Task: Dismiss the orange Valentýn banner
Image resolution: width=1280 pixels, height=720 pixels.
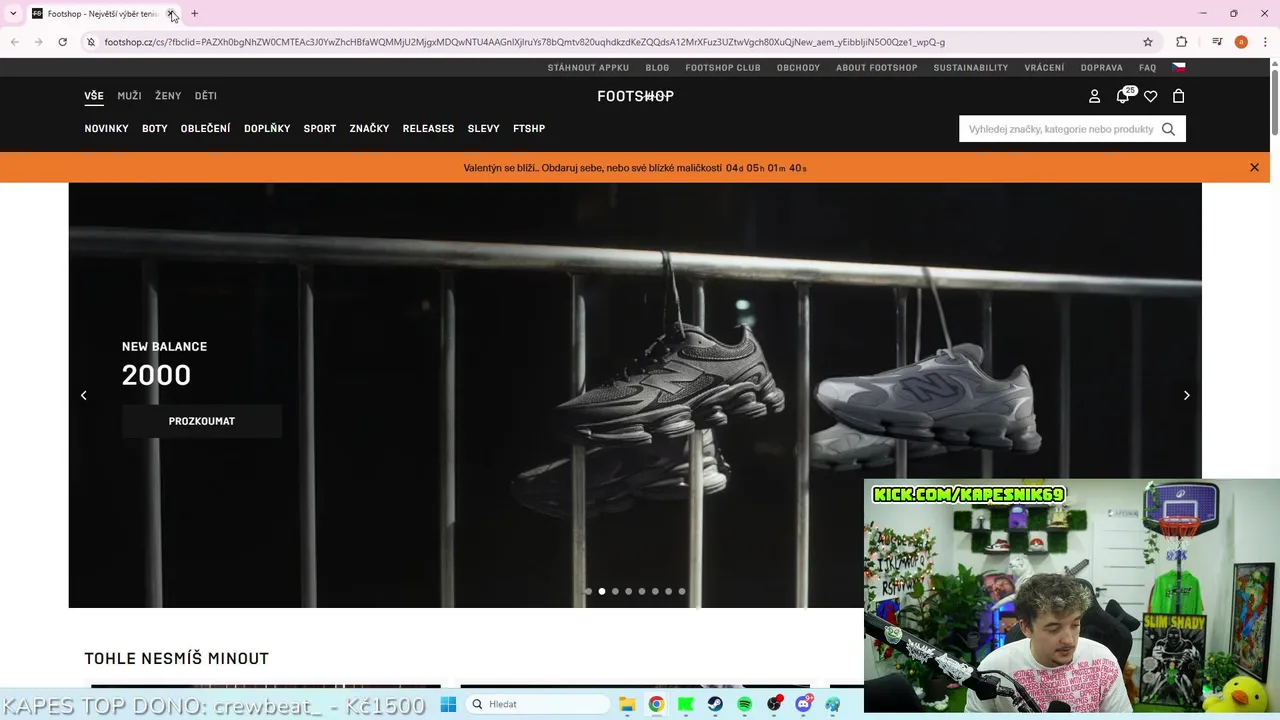Action: pos(1254,167)
